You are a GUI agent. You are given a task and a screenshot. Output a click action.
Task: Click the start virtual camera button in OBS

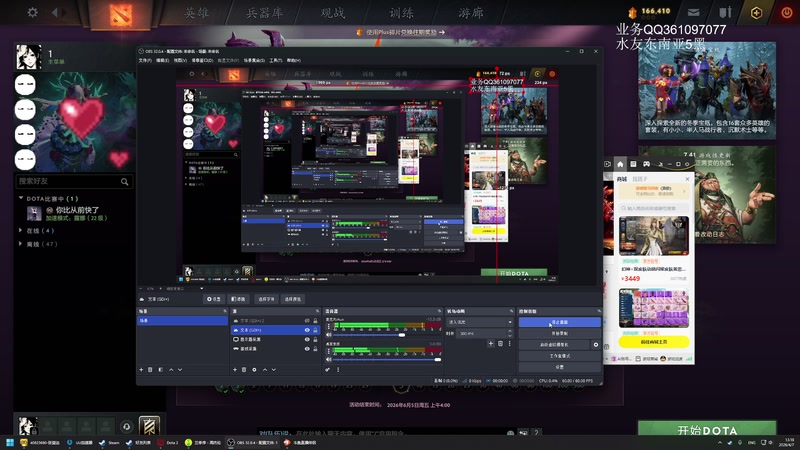click(554, 344)
